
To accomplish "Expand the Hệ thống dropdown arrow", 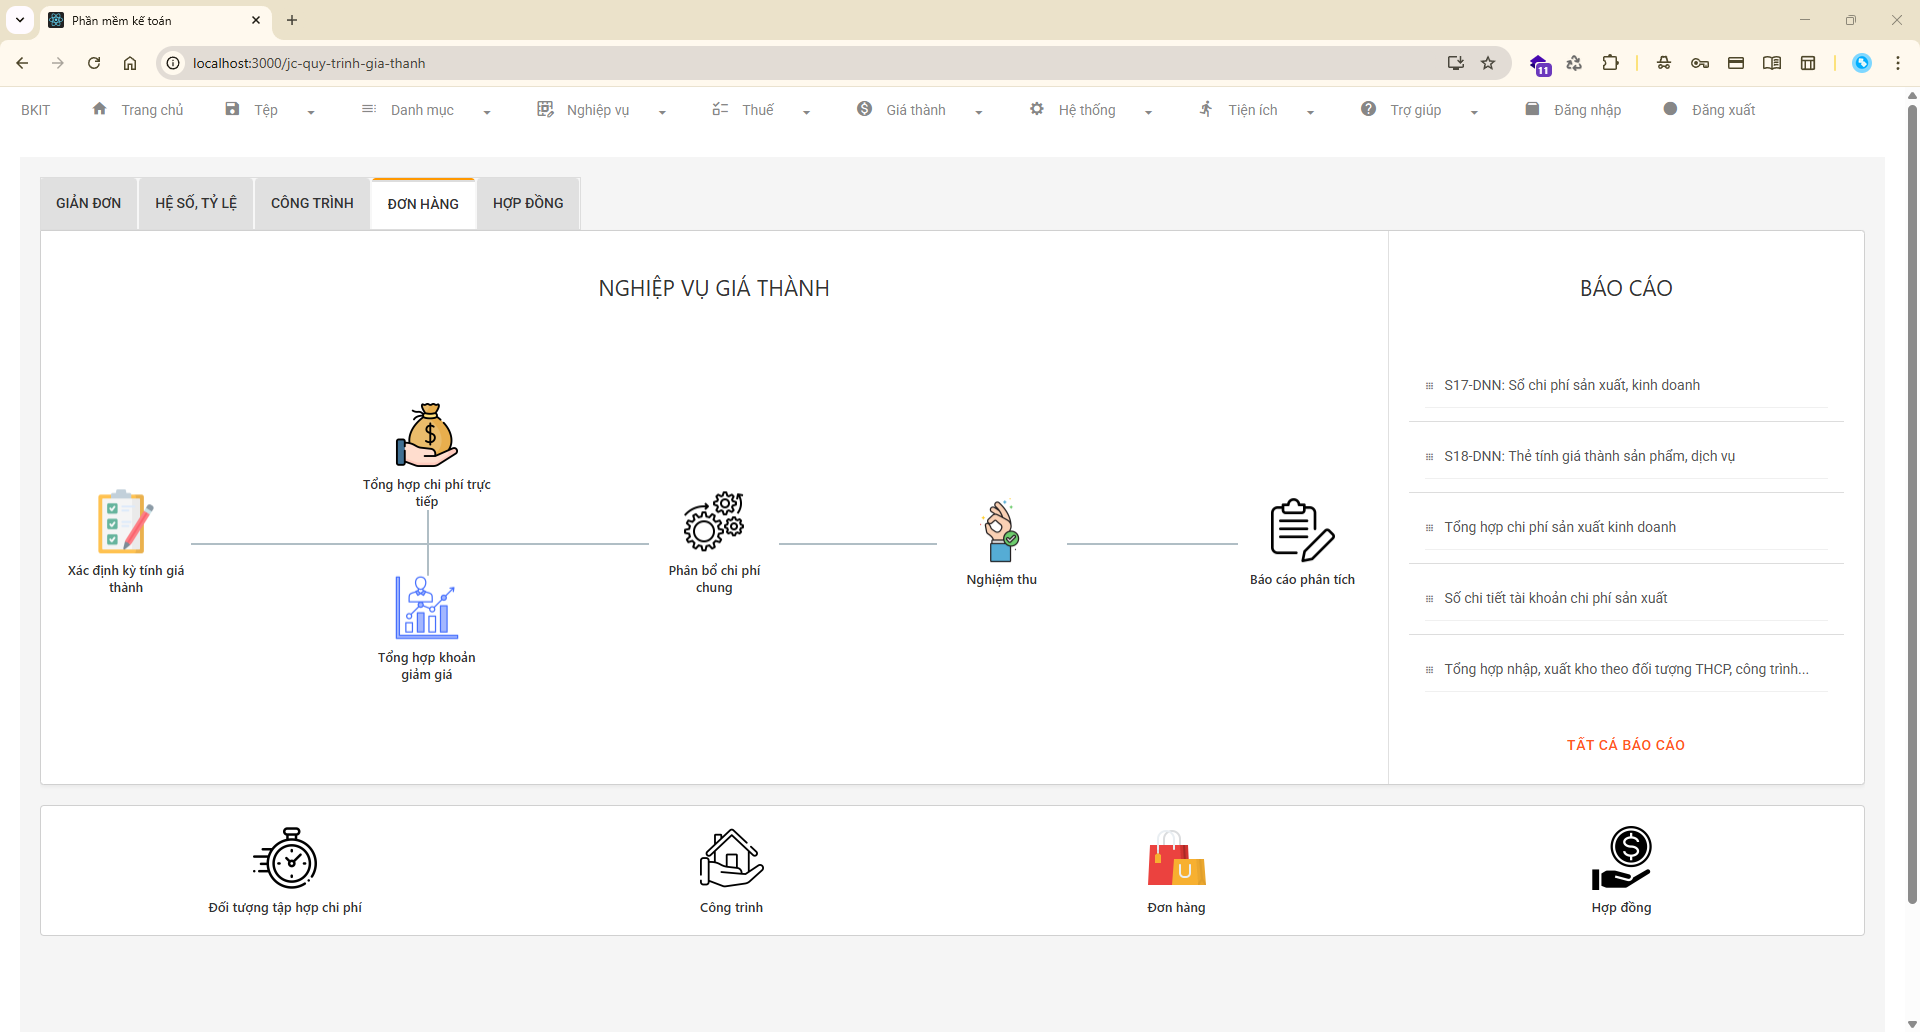I will (1148, 112).
